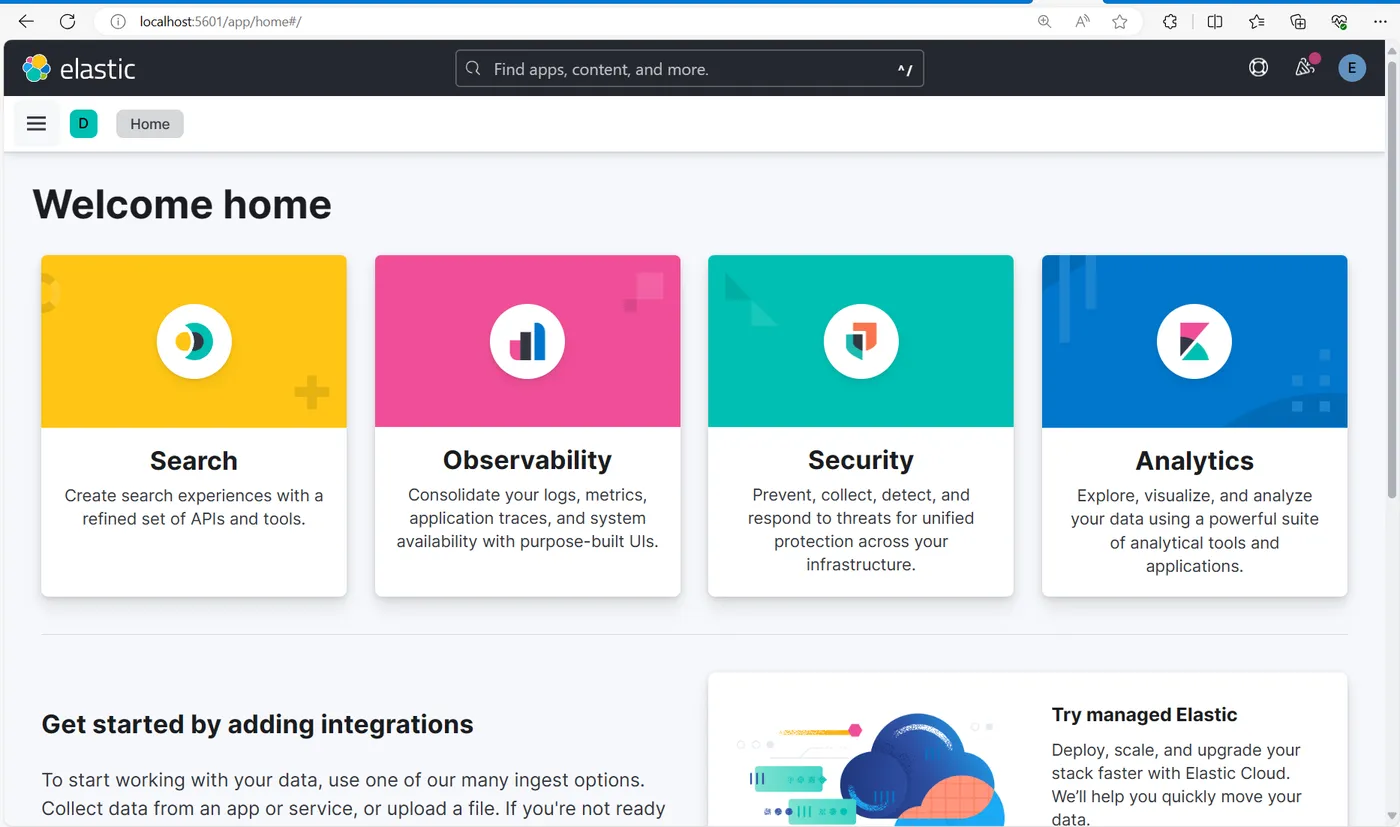Click the Analytics Kibana icon
This screenshot has width=1400, height=827.
click(x=1194, y=342)
